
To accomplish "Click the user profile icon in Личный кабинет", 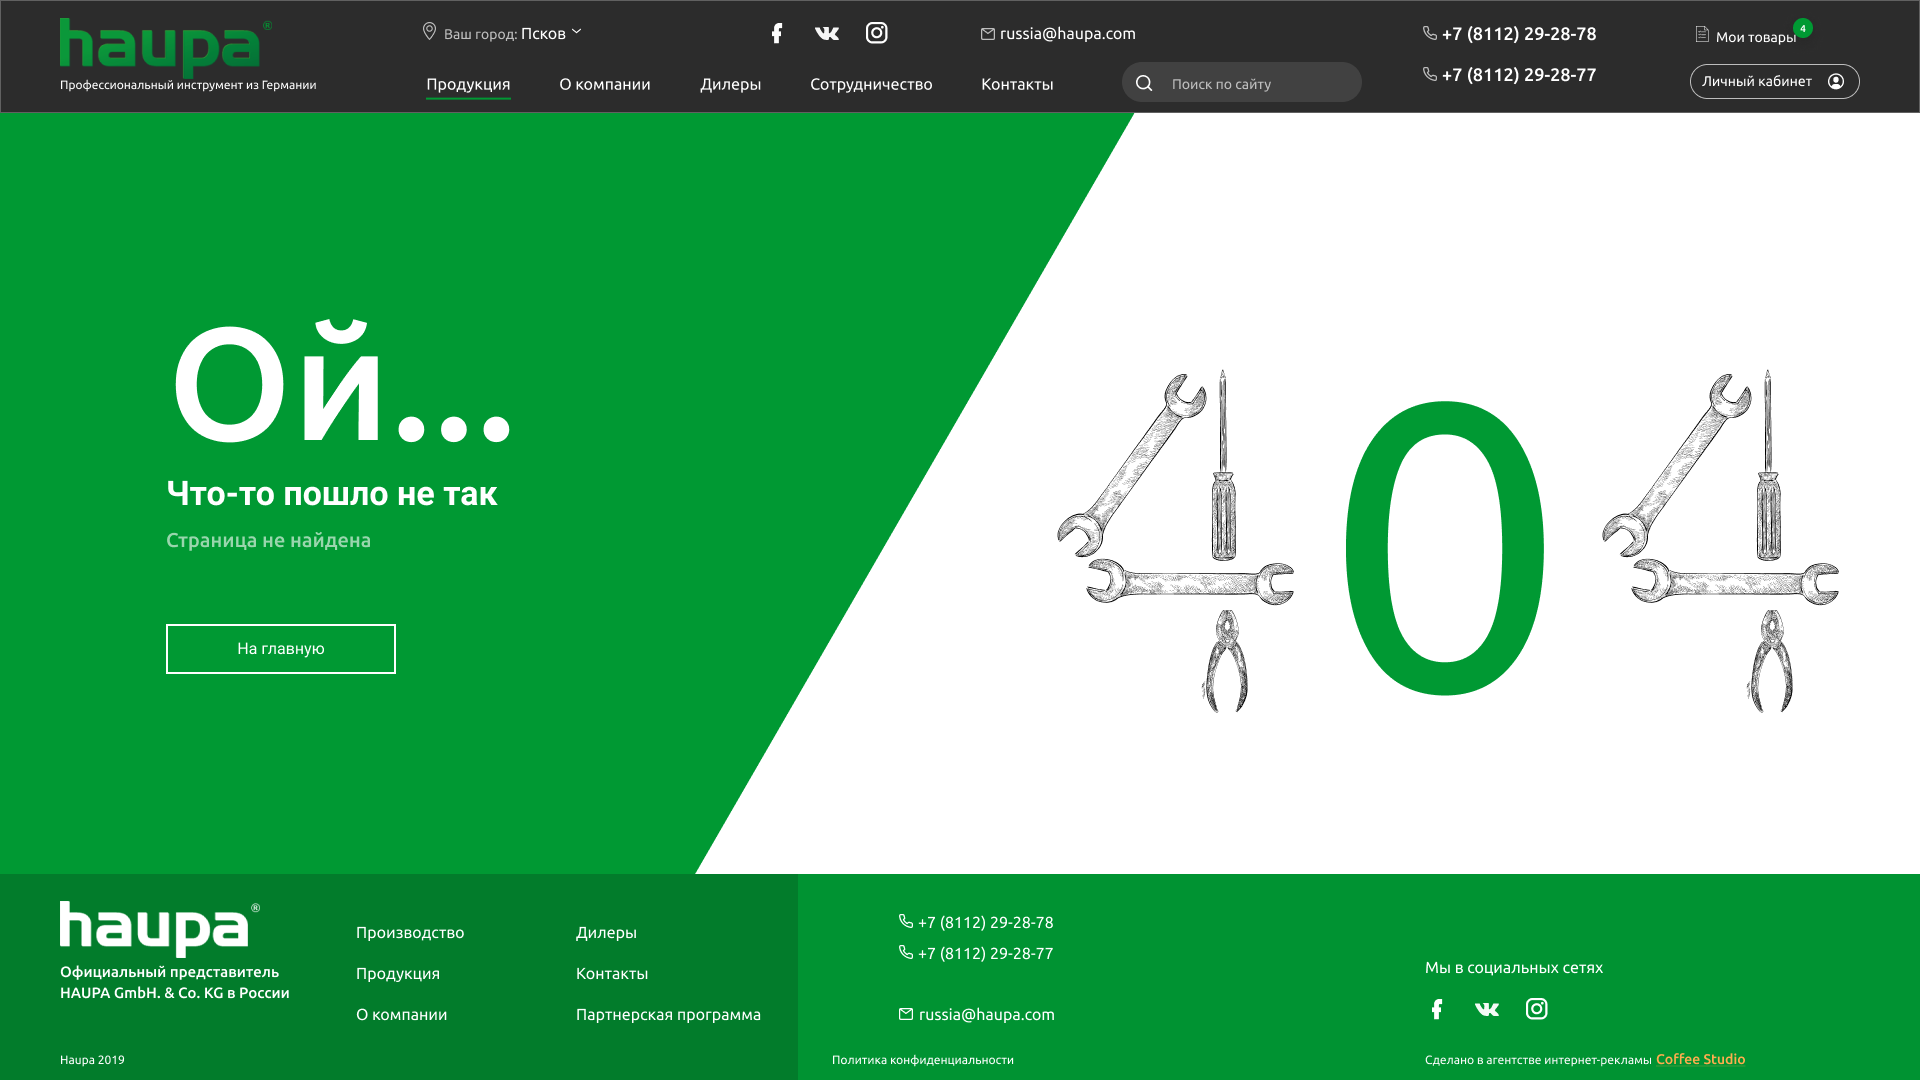I will click(x=1836, y=81).
